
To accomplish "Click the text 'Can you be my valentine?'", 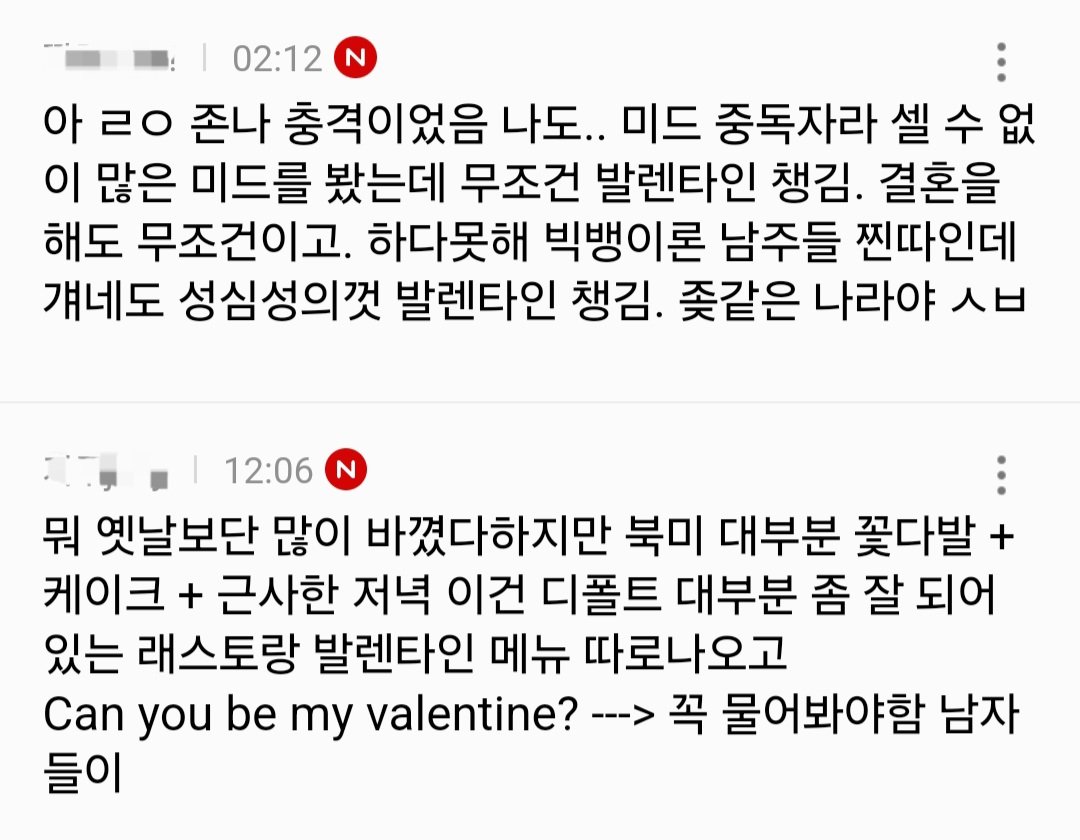I will pos(310,716).
